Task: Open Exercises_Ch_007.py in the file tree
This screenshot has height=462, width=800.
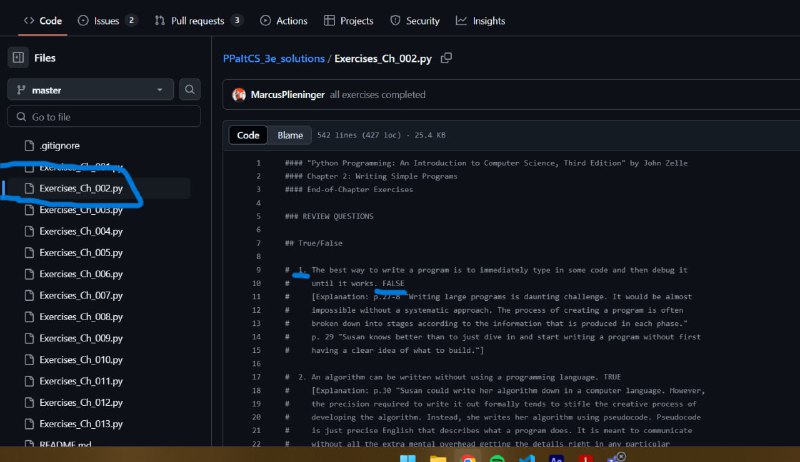Action: click(x=81, y=296)
